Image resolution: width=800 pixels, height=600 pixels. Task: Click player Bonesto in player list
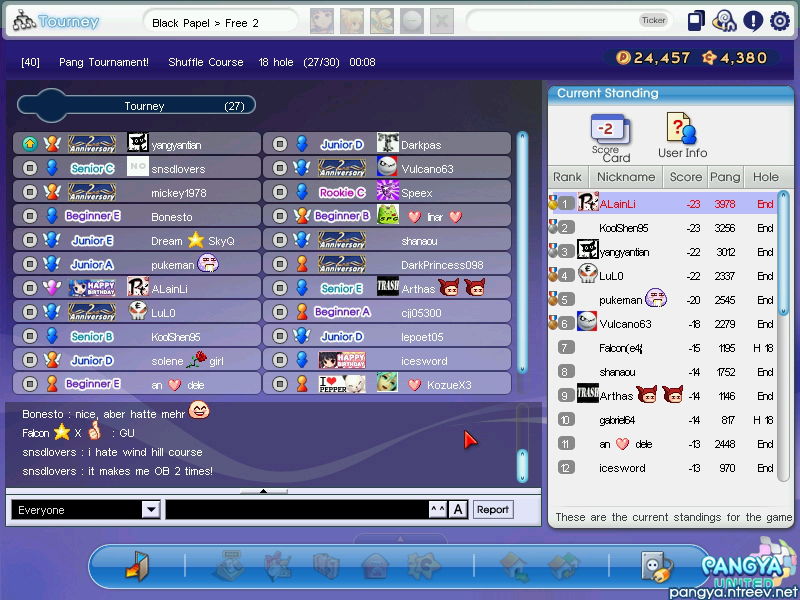(x=137, y=216)
